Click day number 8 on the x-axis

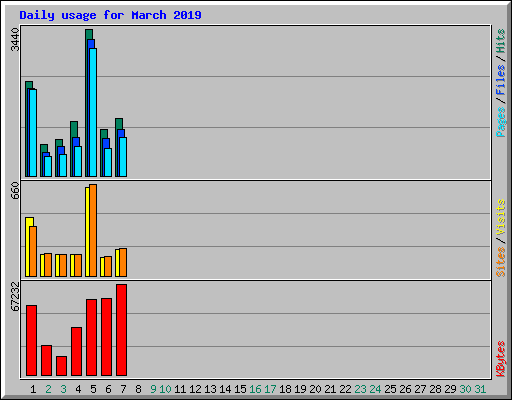[138, 389]
